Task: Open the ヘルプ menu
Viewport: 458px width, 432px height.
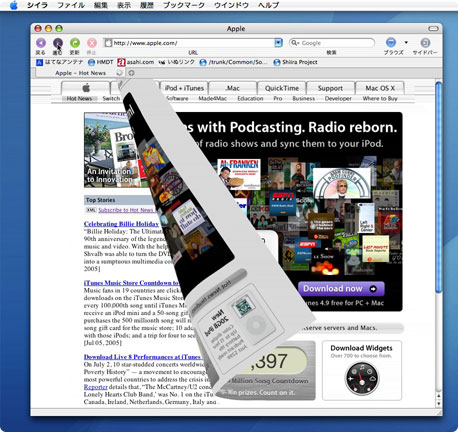Action: pos(268,5)
